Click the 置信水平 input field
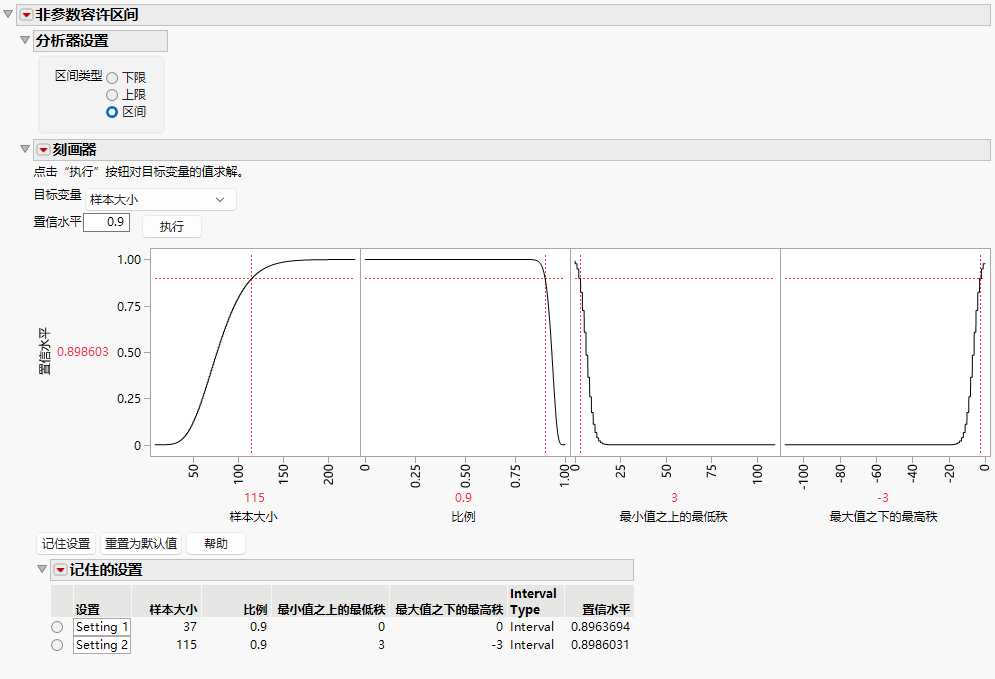 107,222
